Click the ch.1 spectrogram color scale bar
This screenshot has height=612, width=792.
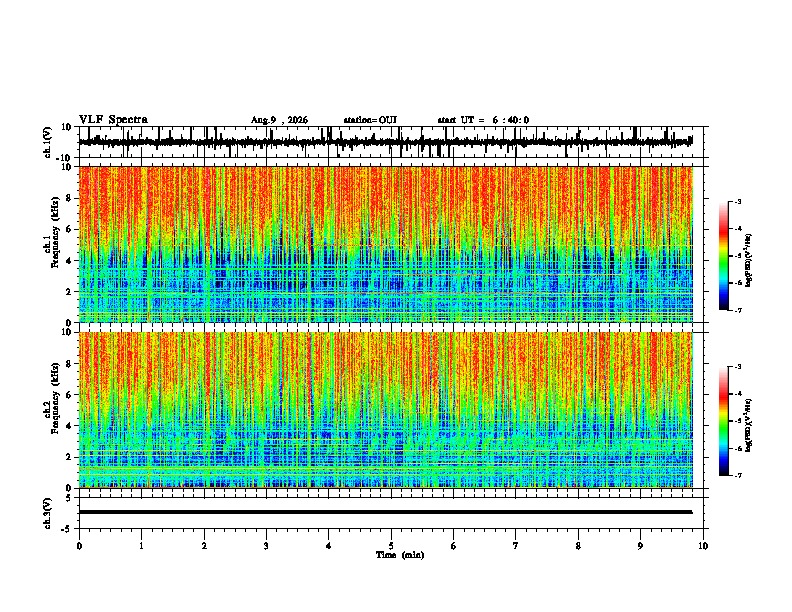tap(723, 255)
